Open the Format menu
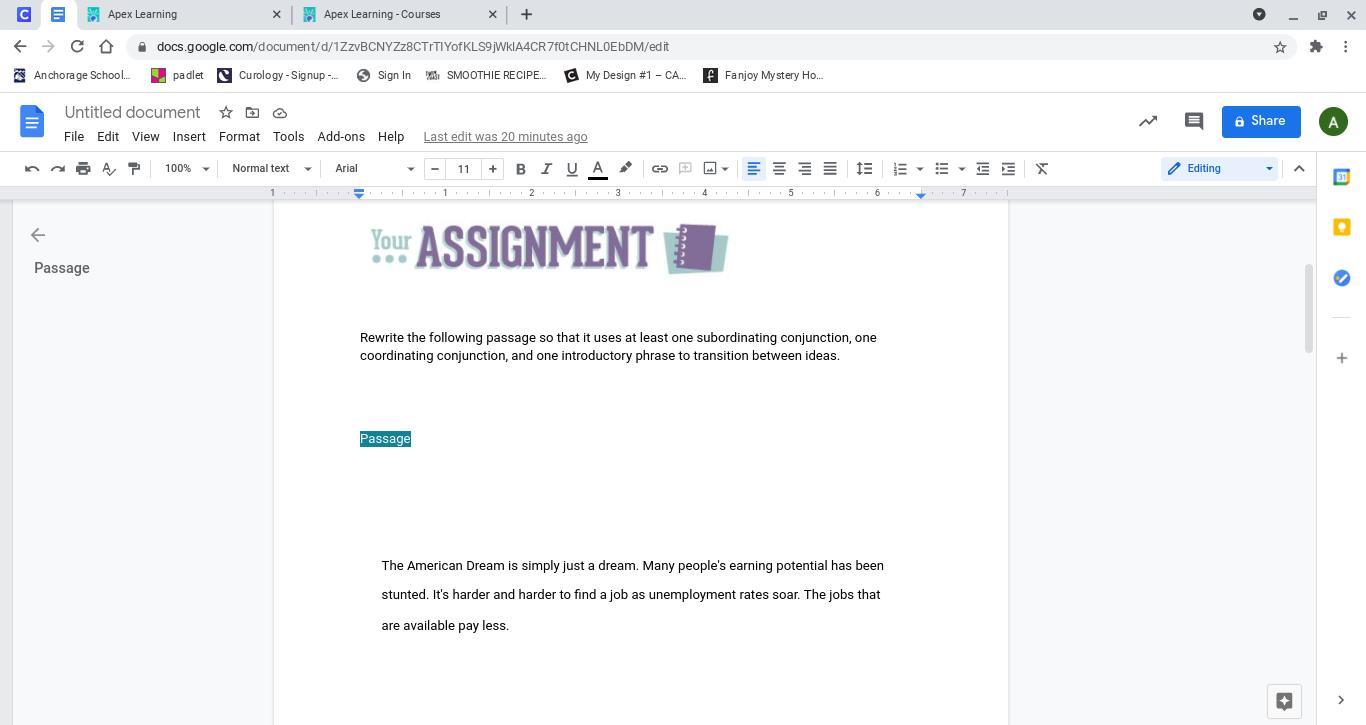The image size is (1366, 725). pyautogui.click(x=239, y=137)
